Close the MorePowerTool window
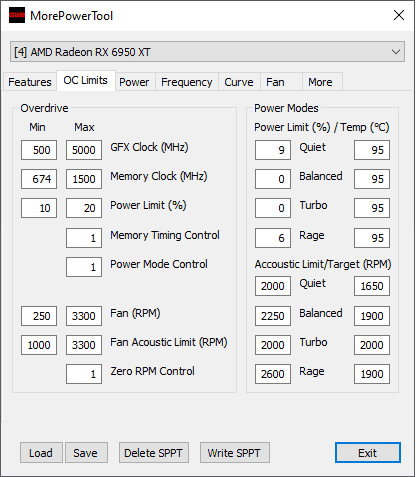This screenshot has height=477, width=416. coord(399,15)
